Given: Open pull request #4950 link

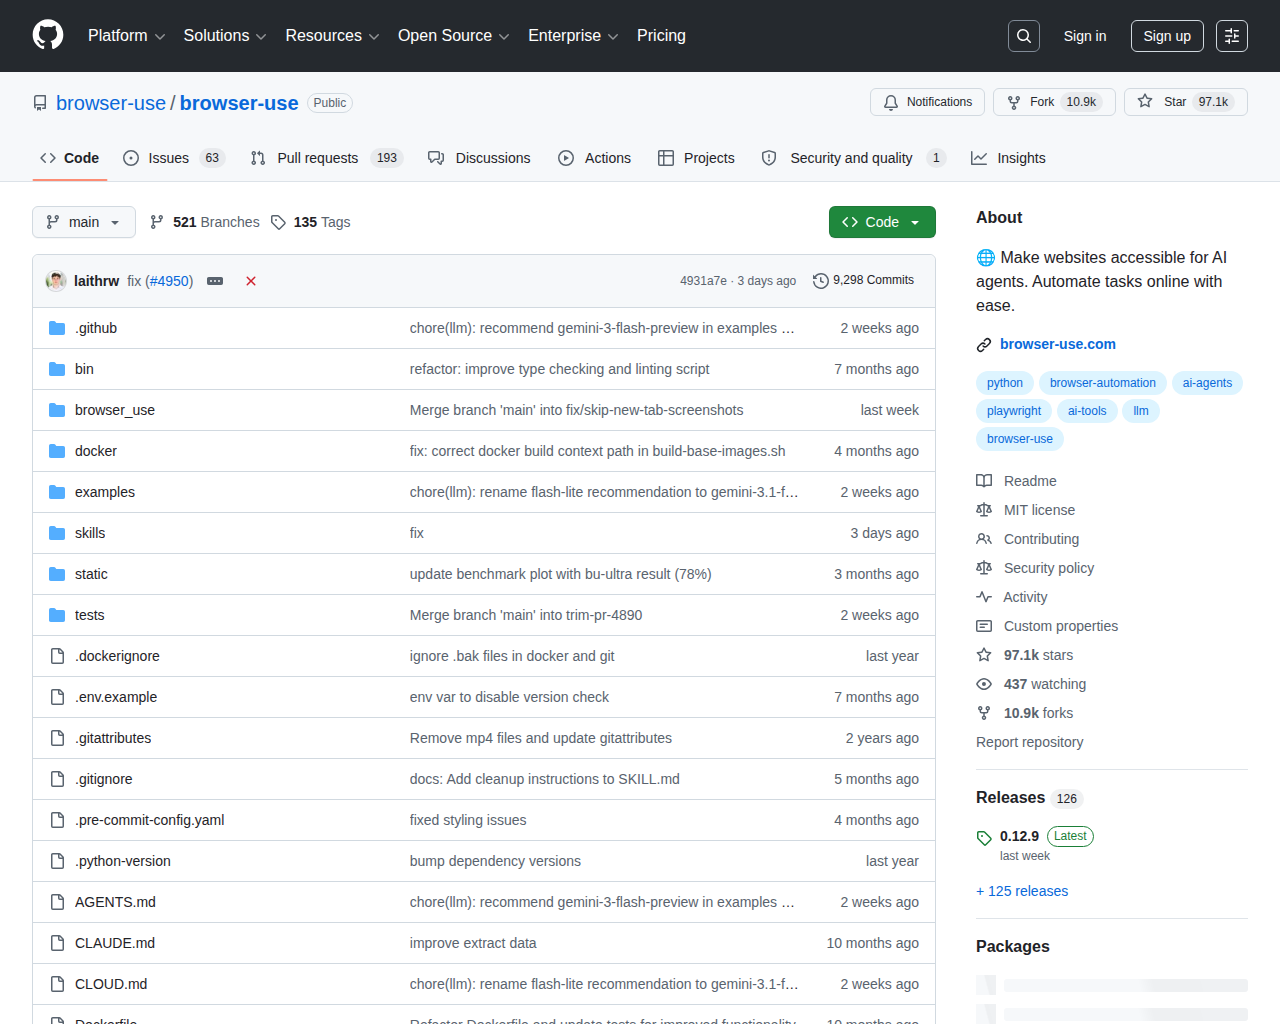Looking at the screenshot, I should coord(169,281).
